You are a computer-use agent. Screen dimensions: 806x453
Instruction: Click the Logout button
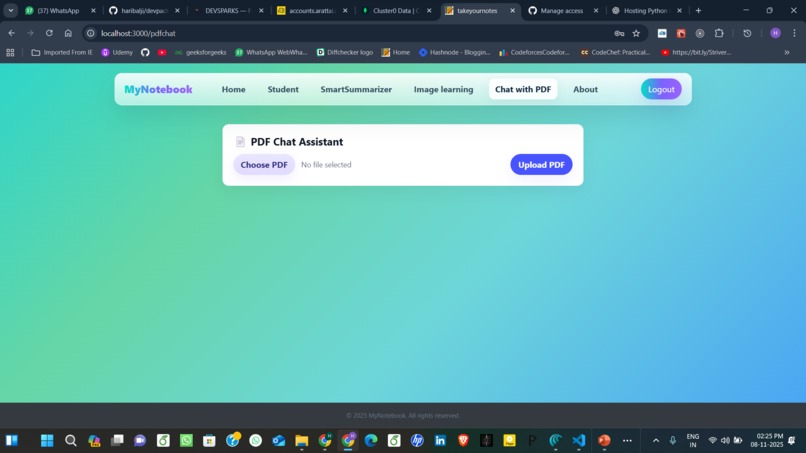click(661, 89)
